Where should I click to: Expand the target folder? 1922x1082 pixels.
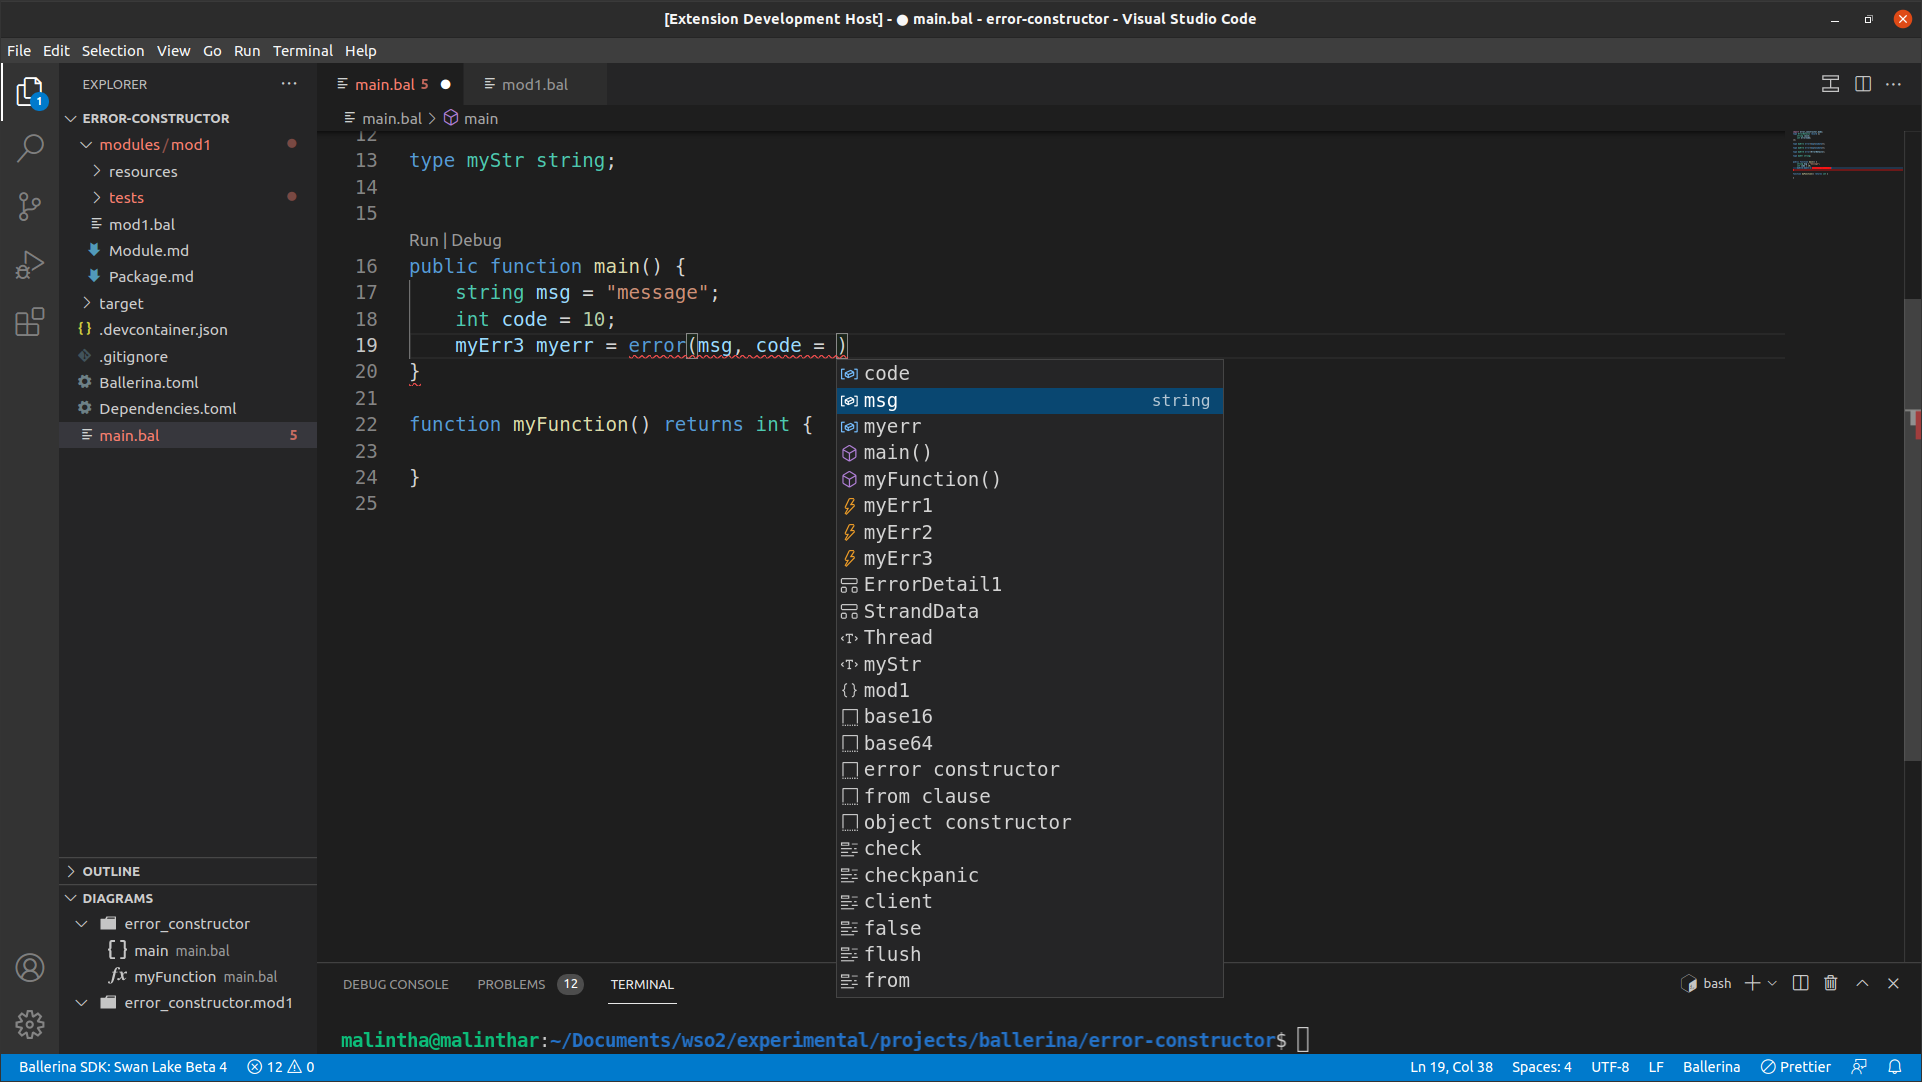point(121,303)
